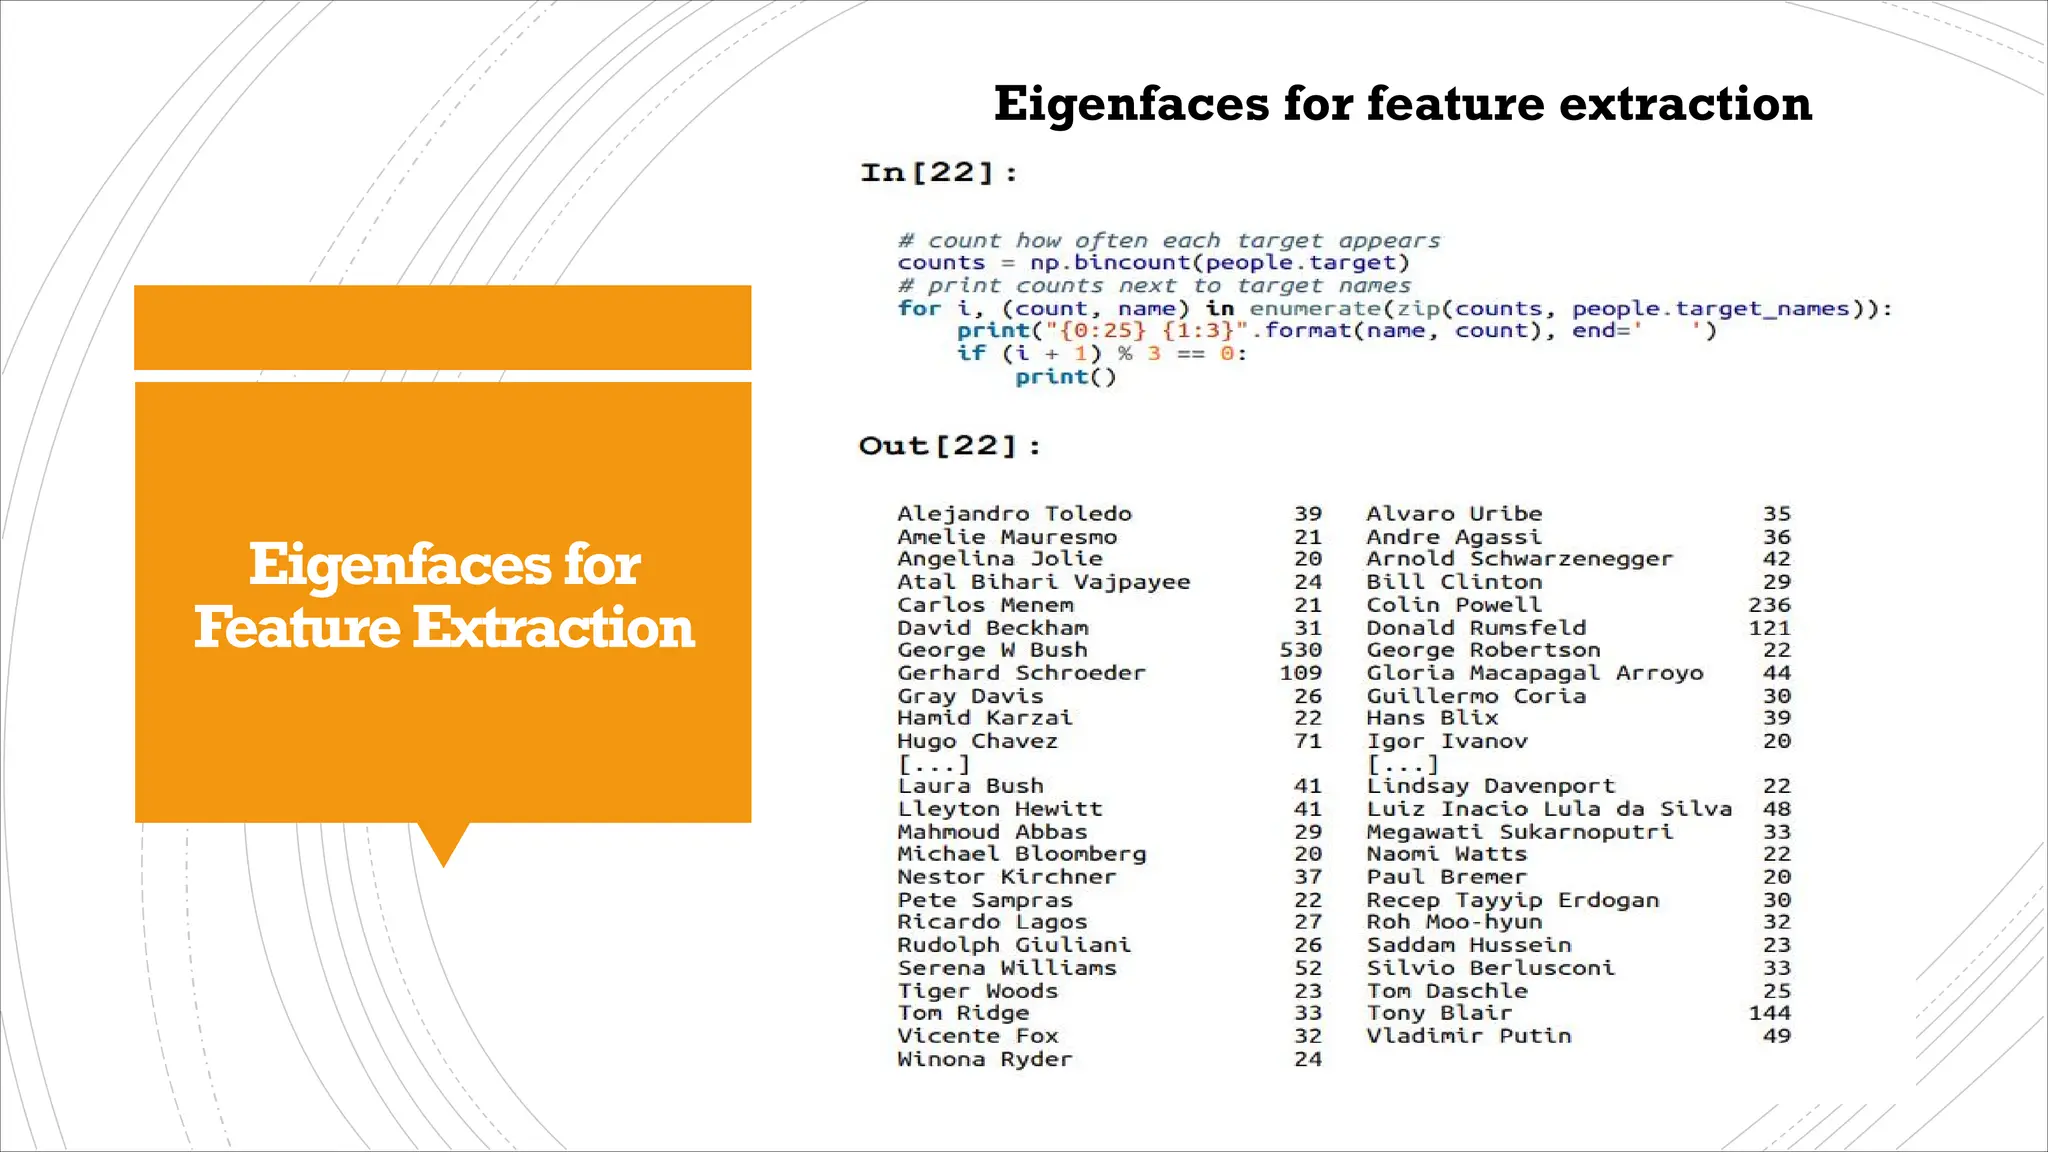Click the name 'Andre Agassi'
This screenshot has width=2048, height=1152.
click(x=1454, y=537)
